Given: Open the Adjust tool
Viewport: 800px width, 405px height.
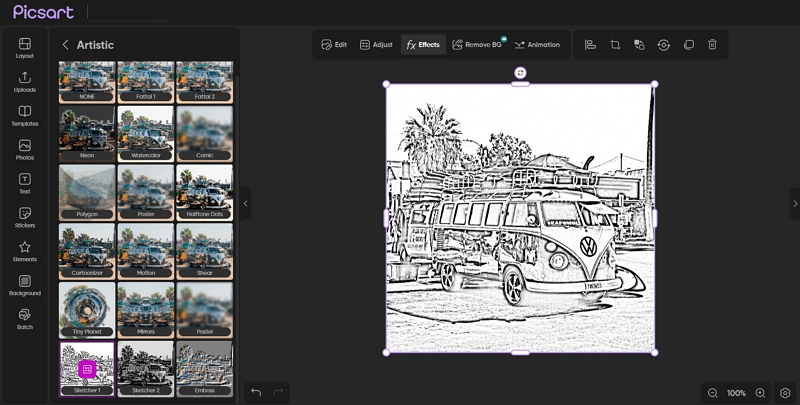Looking at the screenshot, I should 377,45.
